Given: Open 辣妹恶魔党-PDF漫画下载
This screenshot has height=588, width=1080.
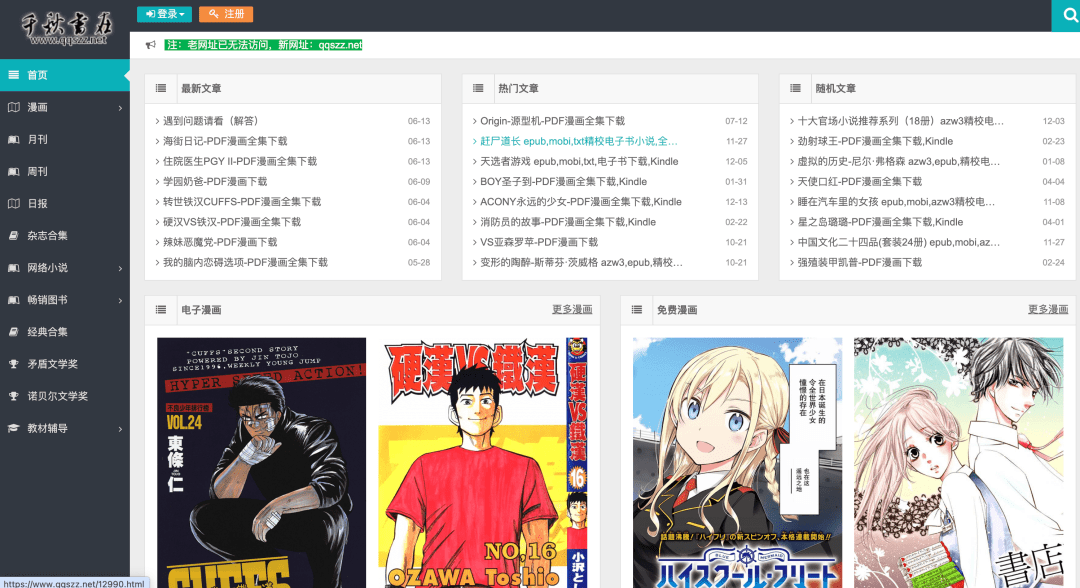Looking at the screenshot, I should point(220,242).
